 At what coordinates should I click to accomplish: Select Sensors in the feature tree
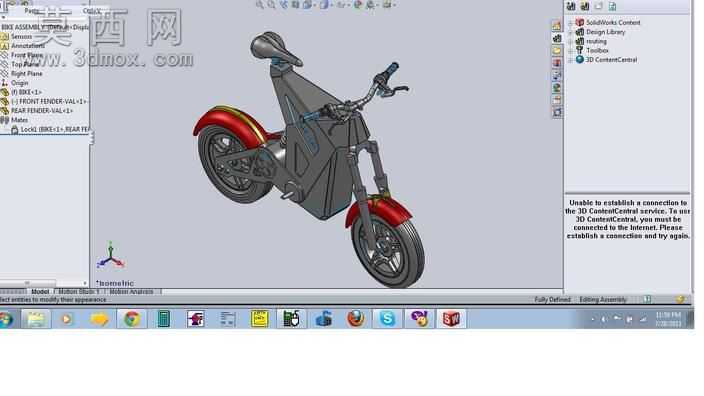click(21, 36)
